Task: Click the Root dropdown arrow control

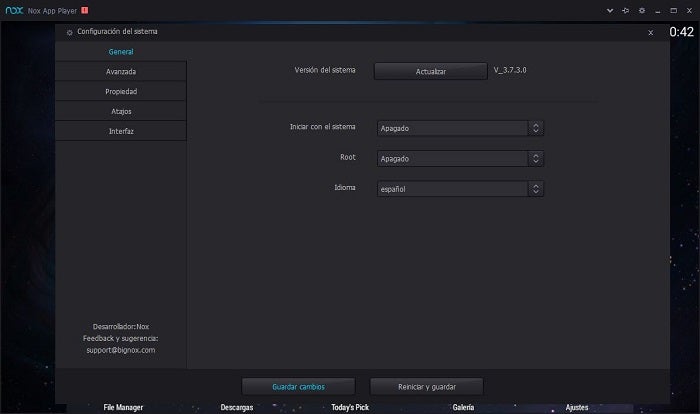Action: pyautogui.click(x=535, y=159)
